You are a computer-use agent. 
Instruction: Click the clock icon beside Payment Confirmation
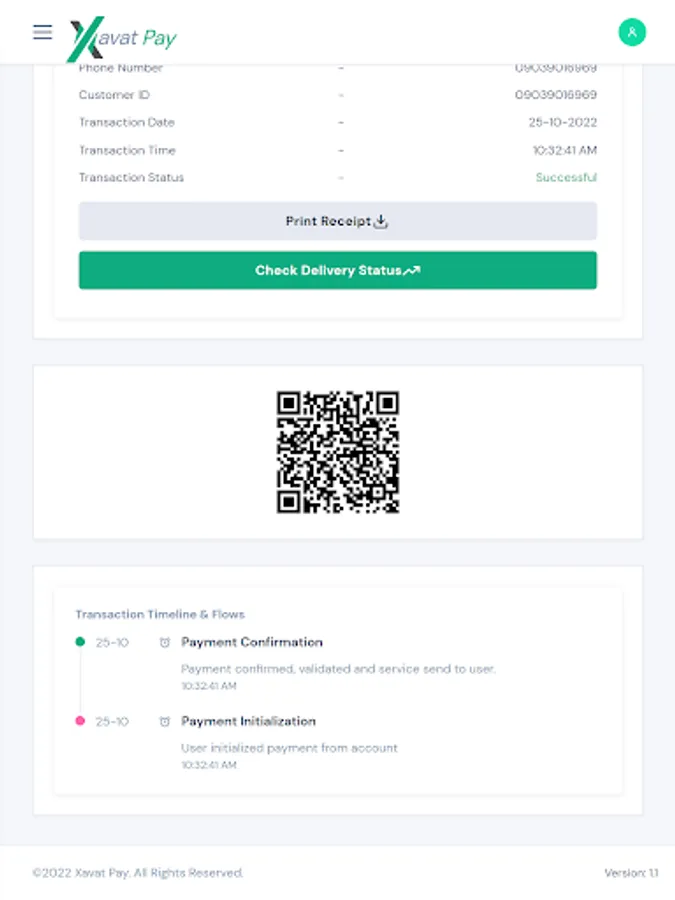(x=165, y=643)
